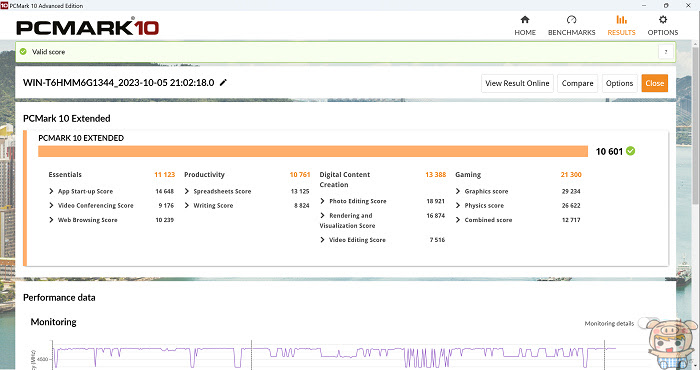This screenshot has height=370, width=700.
Task: Click the orange PCMark 10 Extended score bar
Action: [313, 151]
